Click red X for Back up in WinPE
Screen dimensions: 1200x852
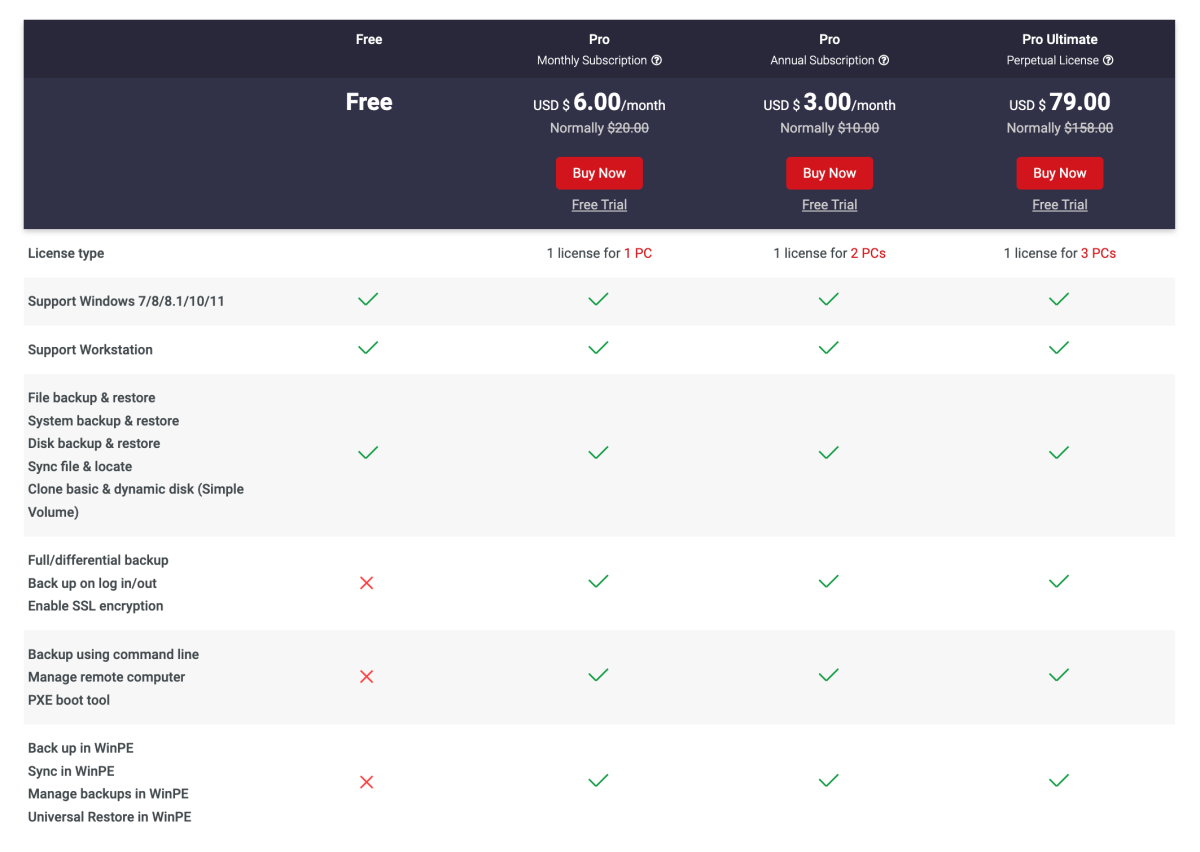point(367,782)
